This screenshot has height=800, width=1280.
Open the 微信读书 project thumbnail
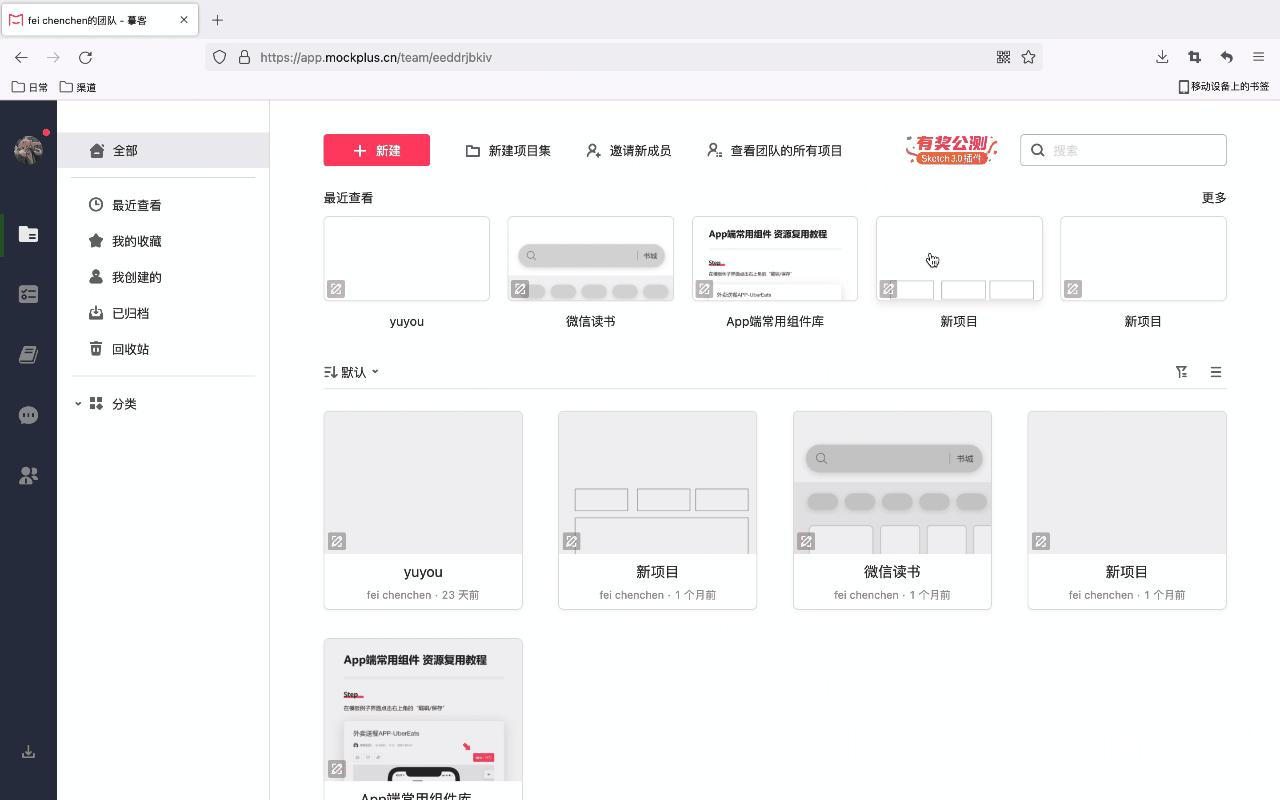coord(892,482)
